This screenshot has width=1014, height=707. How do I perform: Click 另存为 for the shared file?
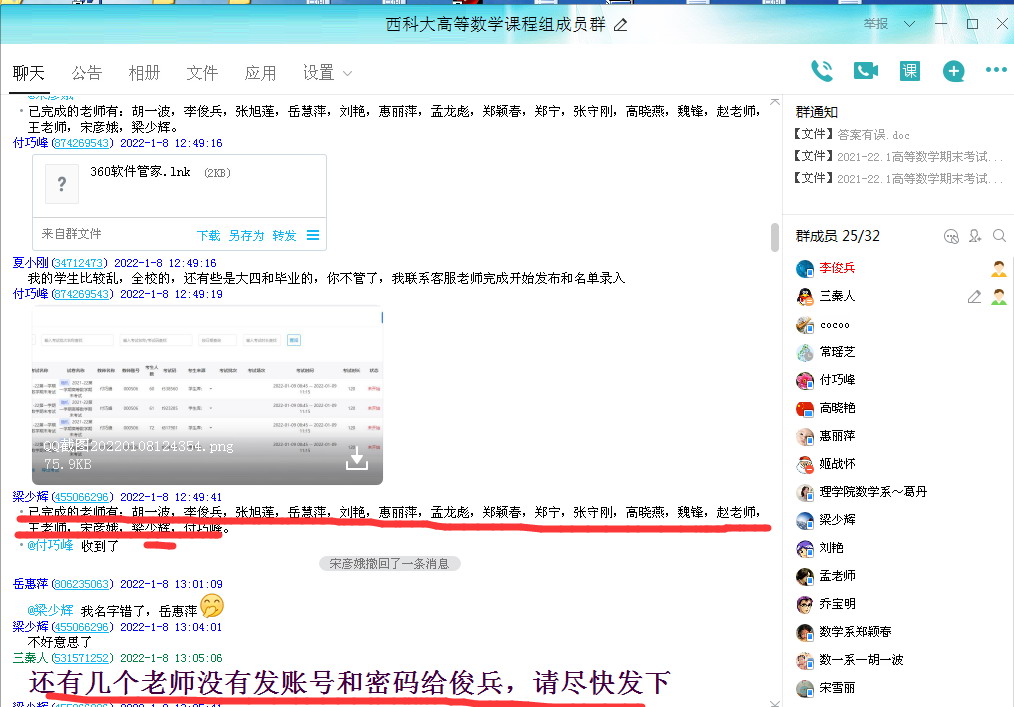click(x=246, y=235)
